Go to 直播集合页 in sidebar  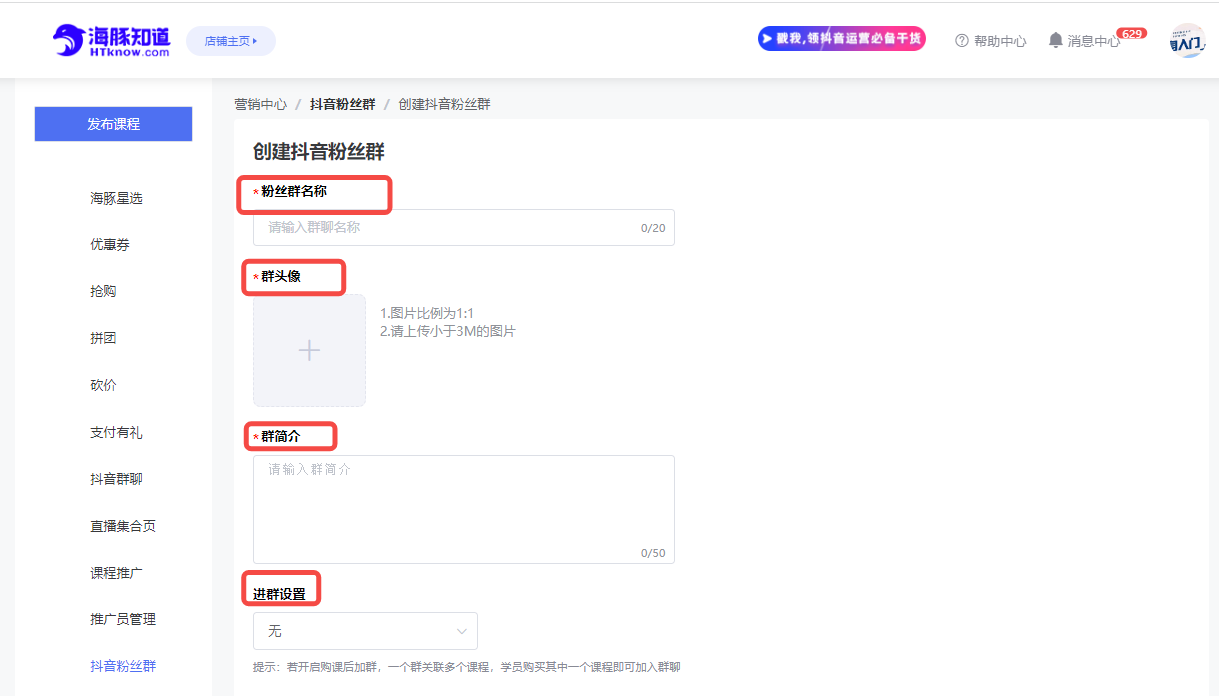[123, 526]
